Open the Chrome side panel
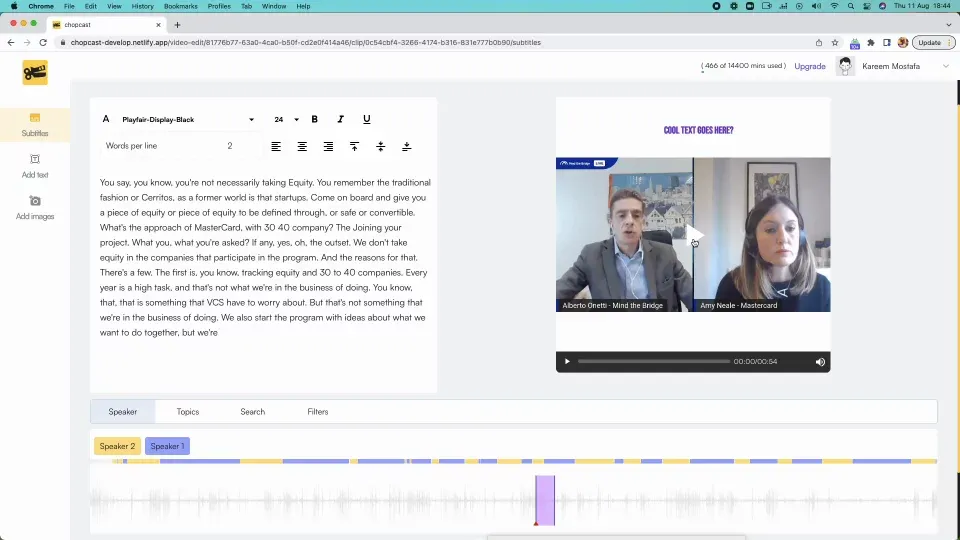 887,43
